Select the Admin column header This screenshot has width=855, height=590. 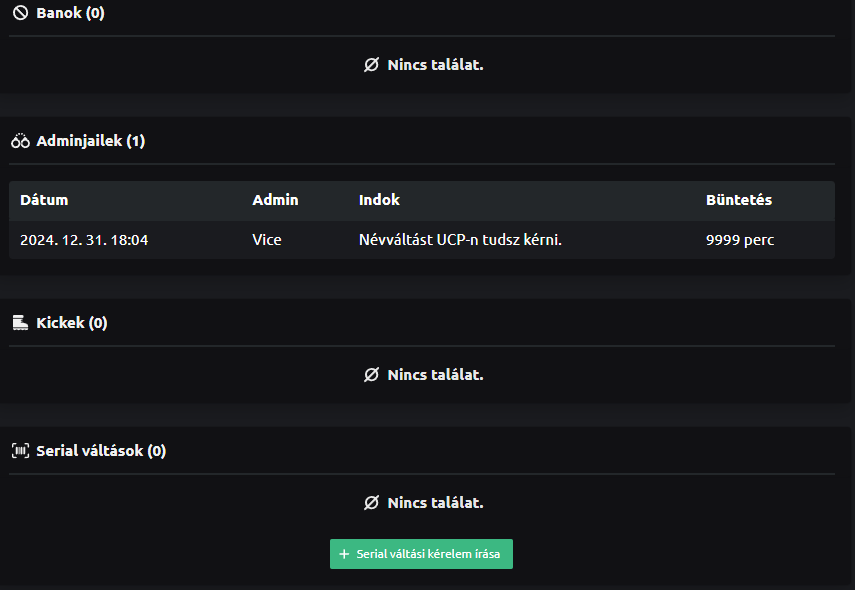click(x=275, y=200)
